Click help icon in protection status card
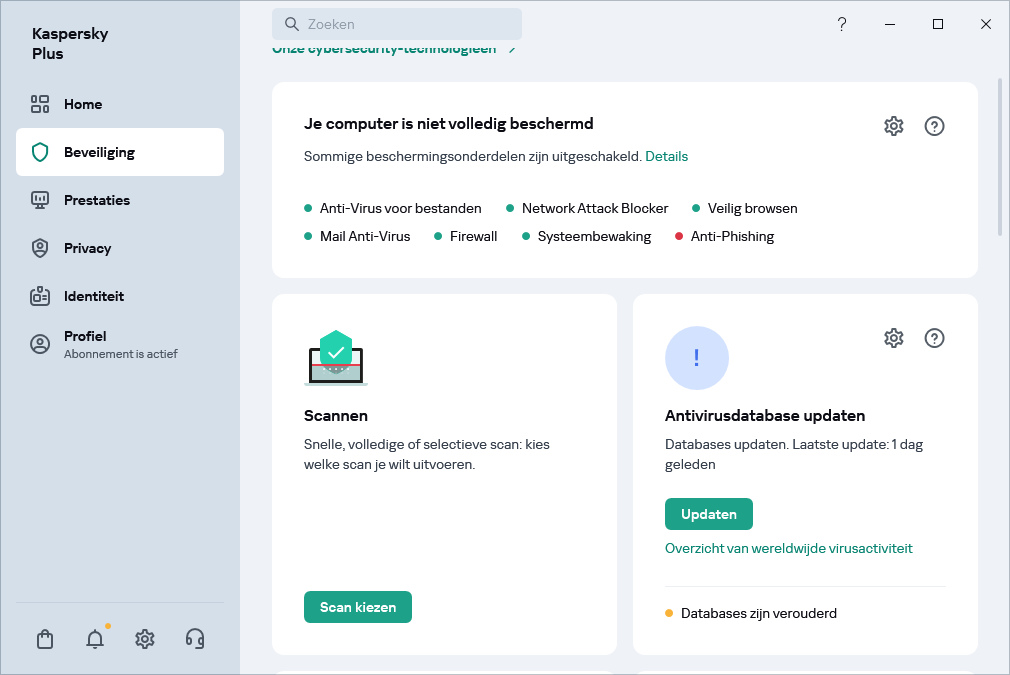The height and width of the screenshot is (675, 1010). point(934,126)
